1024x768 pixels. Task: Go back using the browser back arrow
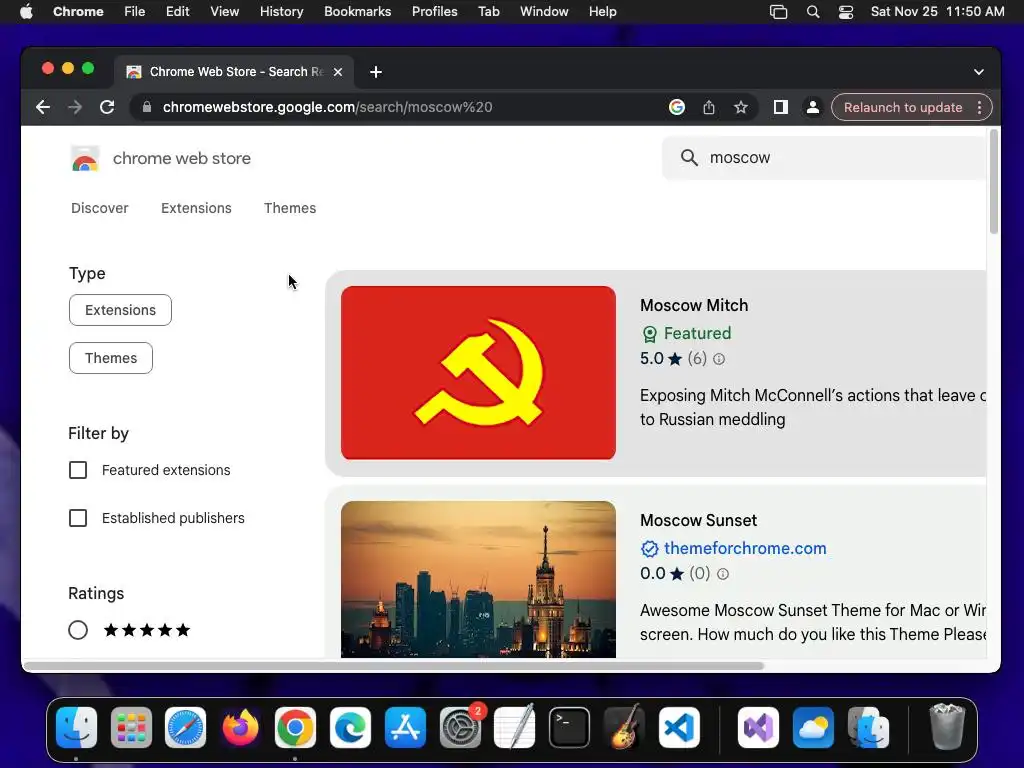click(43, 107)
